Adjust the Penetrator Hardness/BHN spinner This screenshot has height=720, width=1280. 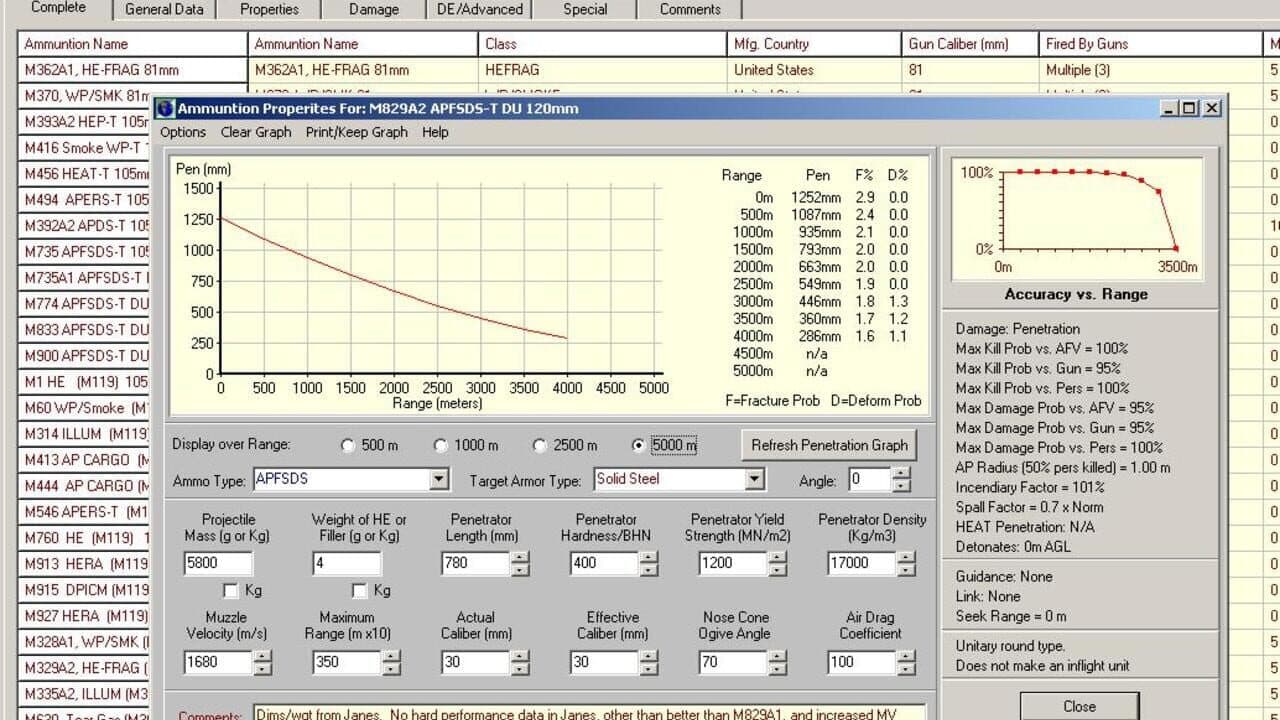click(x=649, y=563)
